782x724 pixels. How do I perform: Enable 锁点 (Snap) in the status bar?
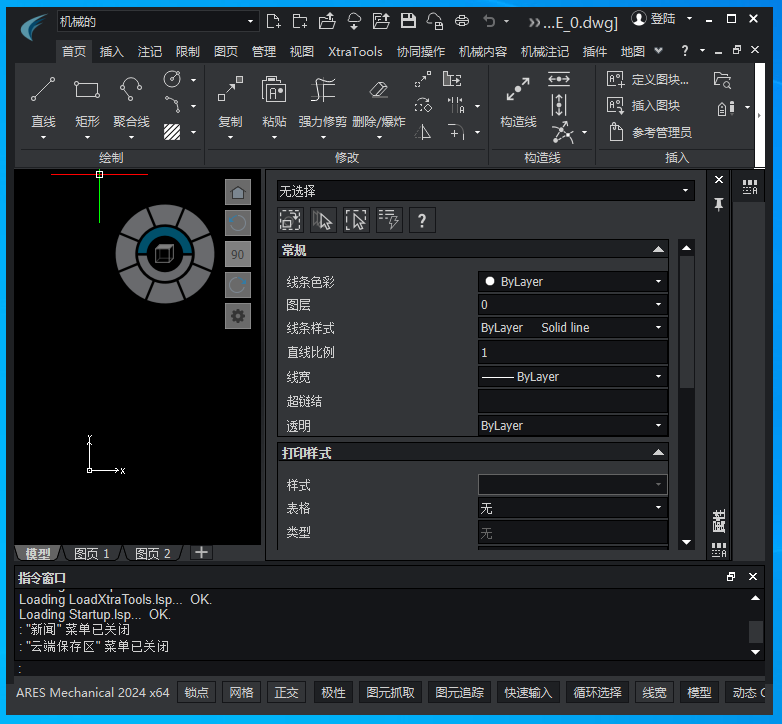click(196, 692)
